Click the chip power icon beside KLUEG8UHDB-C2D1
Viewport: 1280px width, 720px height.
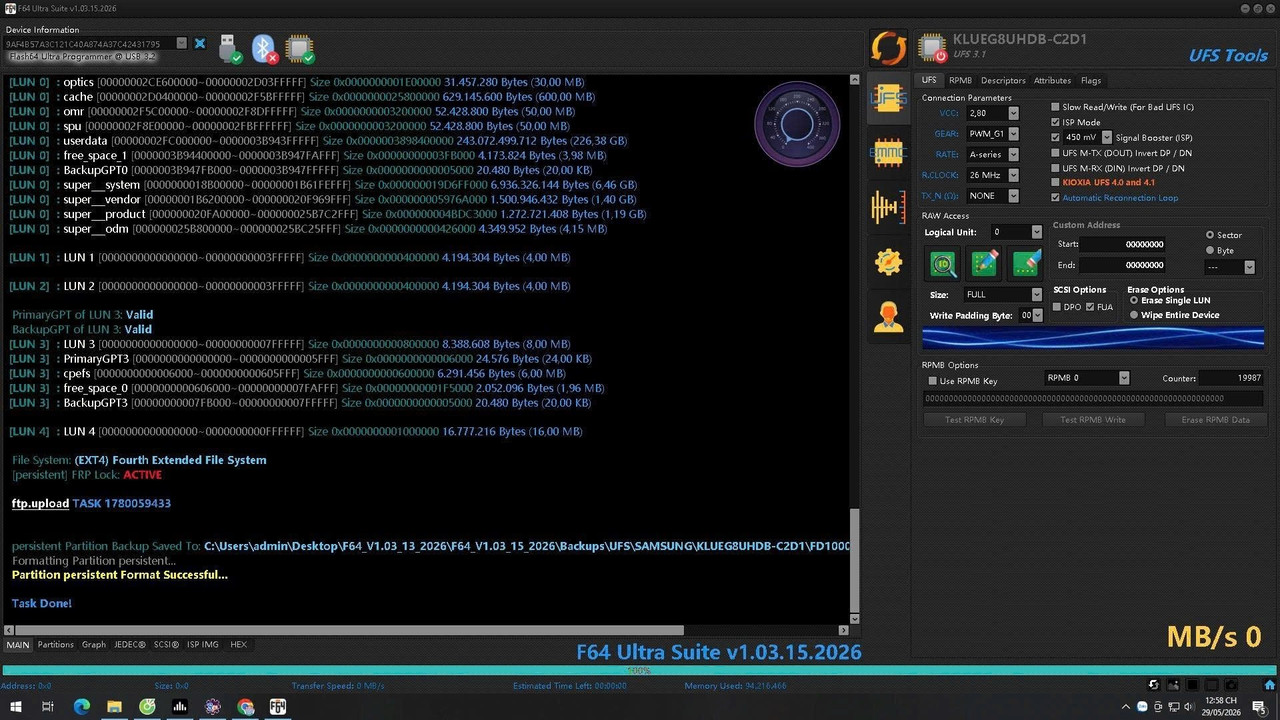point(933,48)
